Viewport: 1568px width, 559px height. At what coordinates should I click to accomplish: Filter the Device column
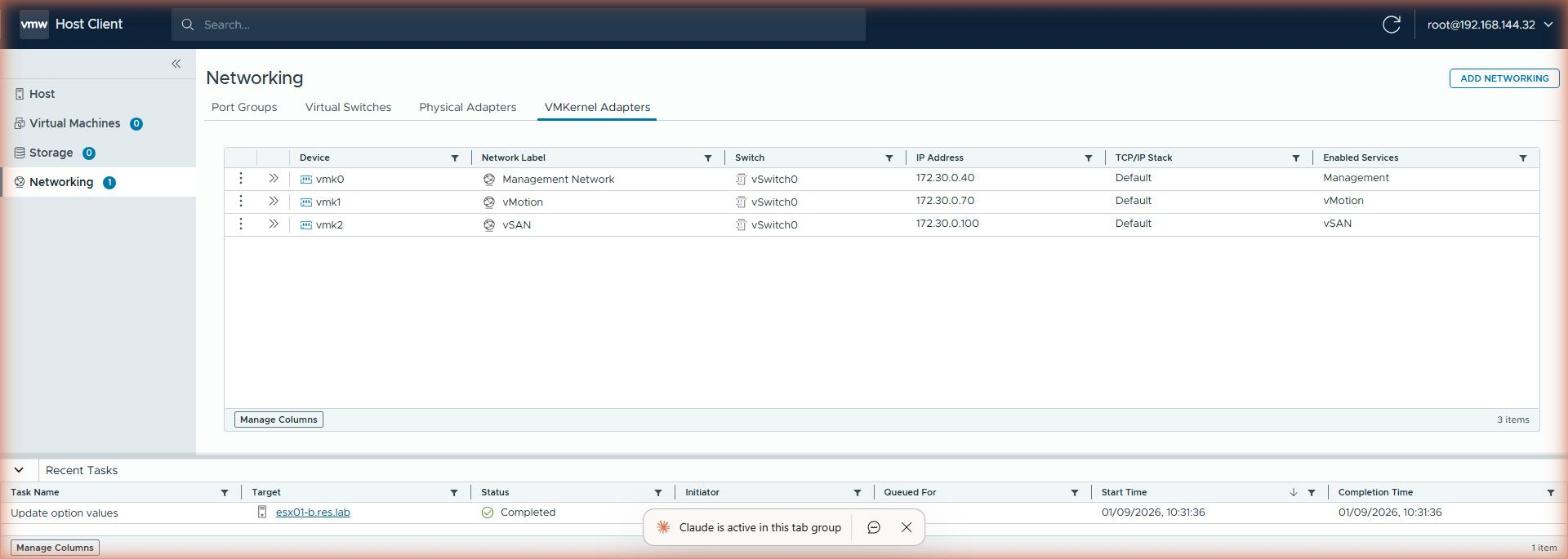454,158
